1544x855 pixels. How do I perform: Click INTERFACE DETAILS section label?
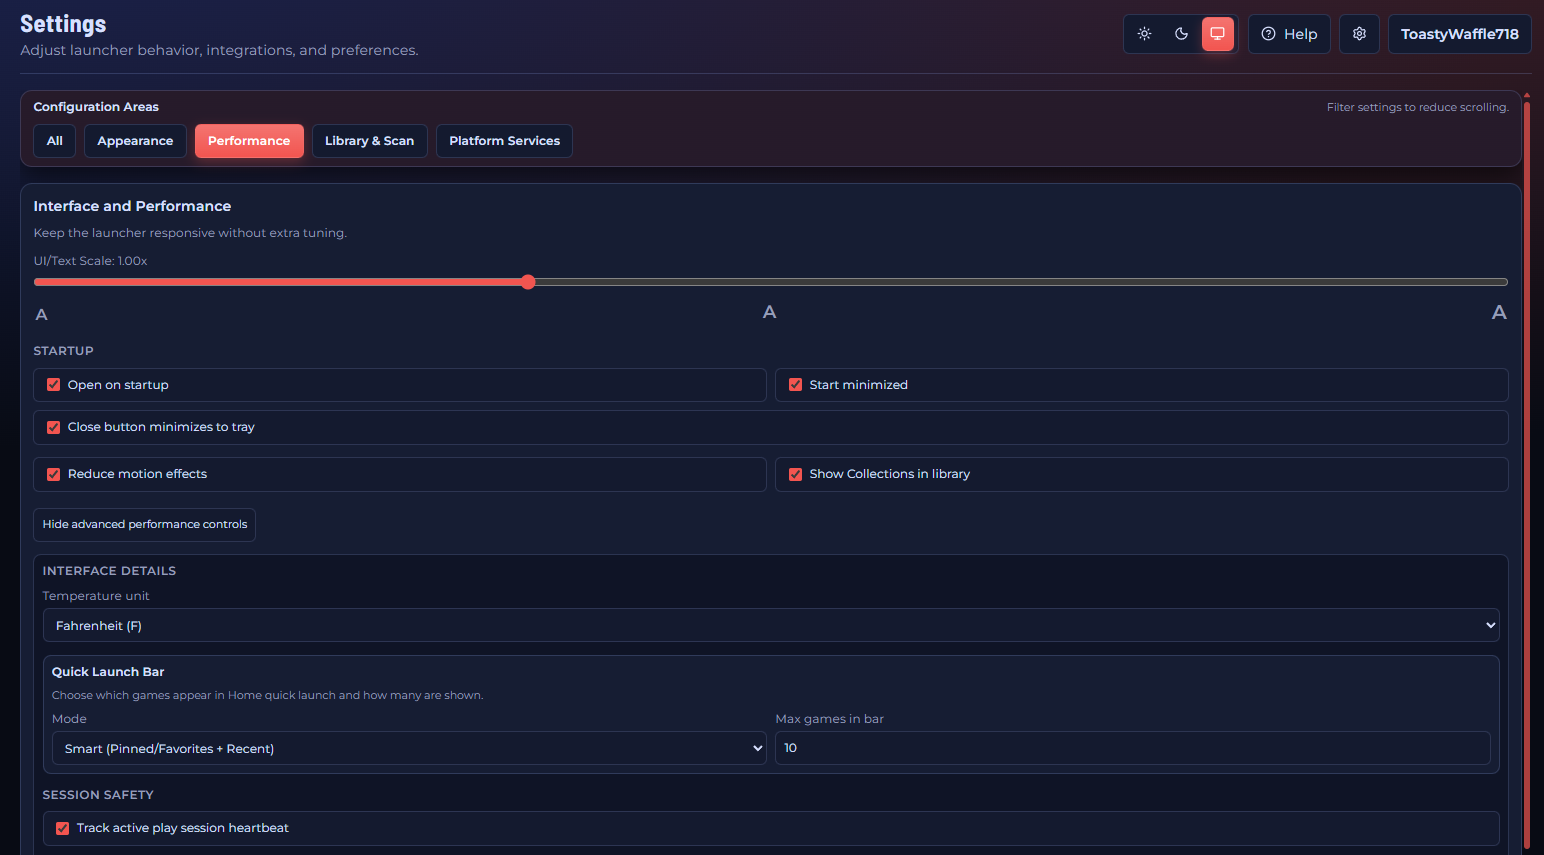[x=109, y=571]
